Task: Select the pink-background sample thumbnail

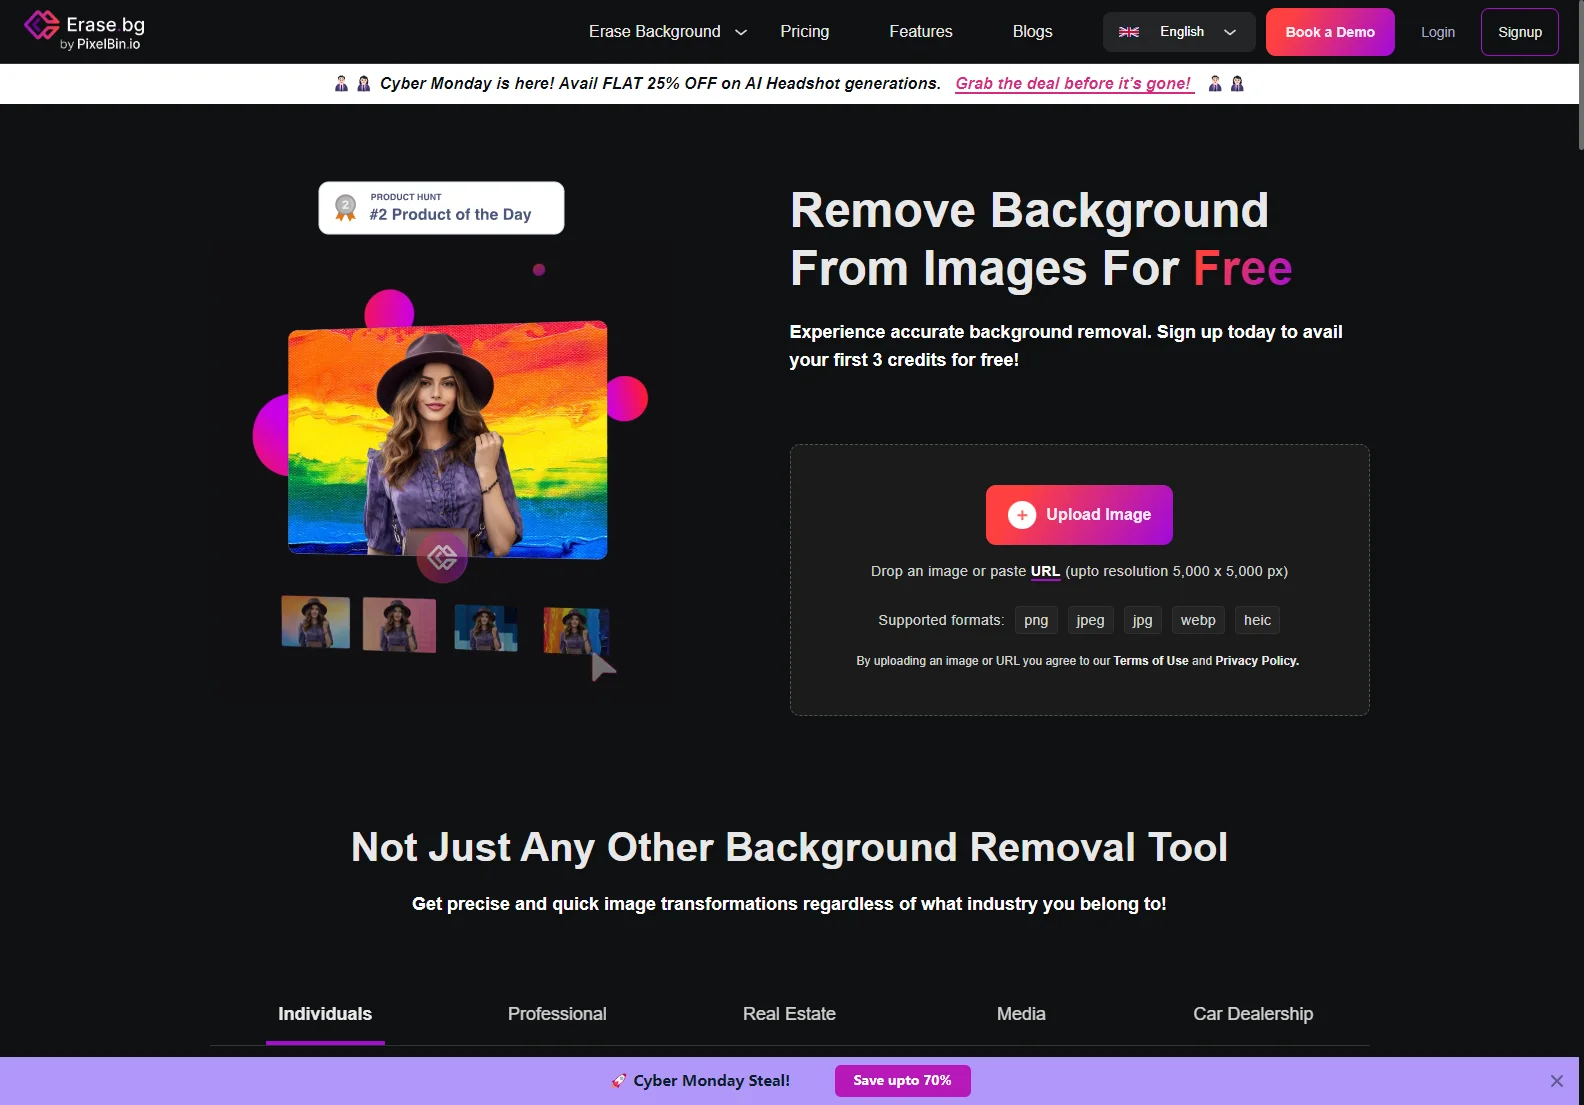Action: point(399,625)
